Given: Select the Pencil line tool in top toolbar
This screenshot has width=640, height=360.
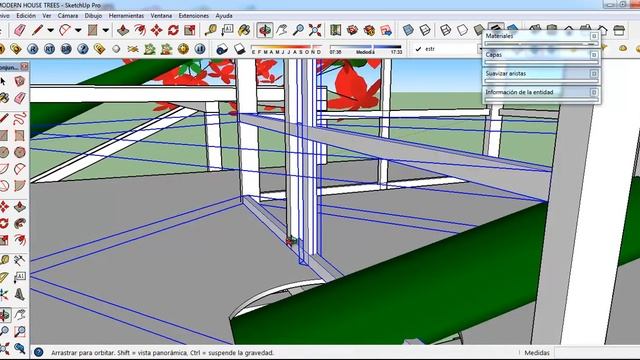Looking at the screenshot, I should (x=38, y=30).
